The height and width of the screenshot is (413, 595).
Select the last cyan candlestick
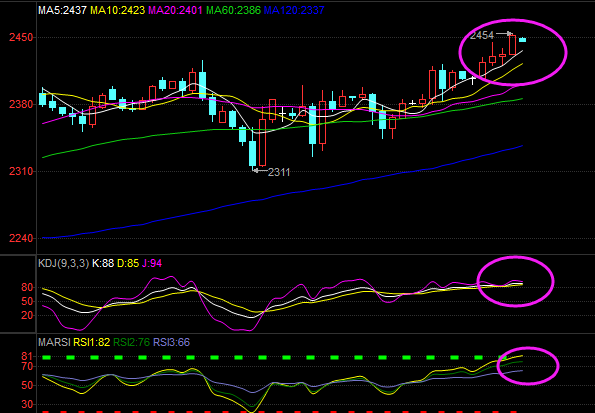point(523,39)
